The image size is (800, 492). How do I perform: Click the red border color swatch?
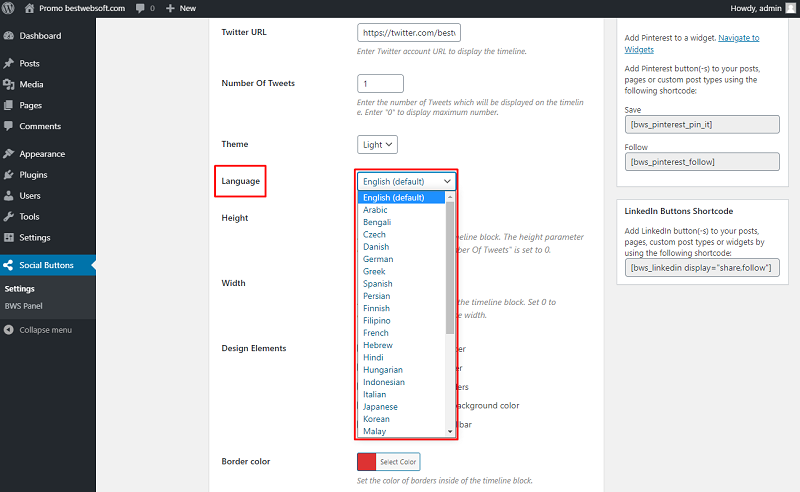coord(366,462)
